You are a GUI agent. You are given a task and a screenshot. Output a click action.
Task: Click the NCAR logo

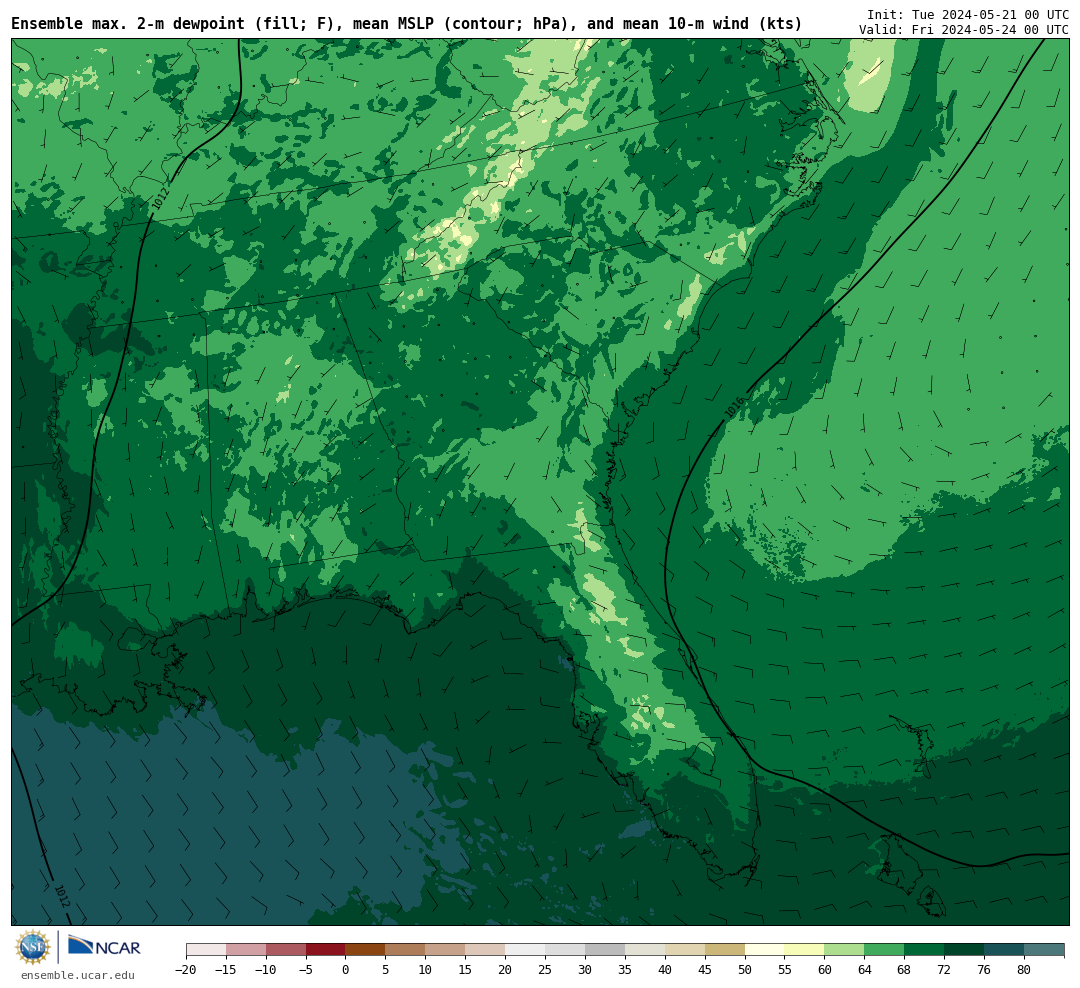(104, 947)
